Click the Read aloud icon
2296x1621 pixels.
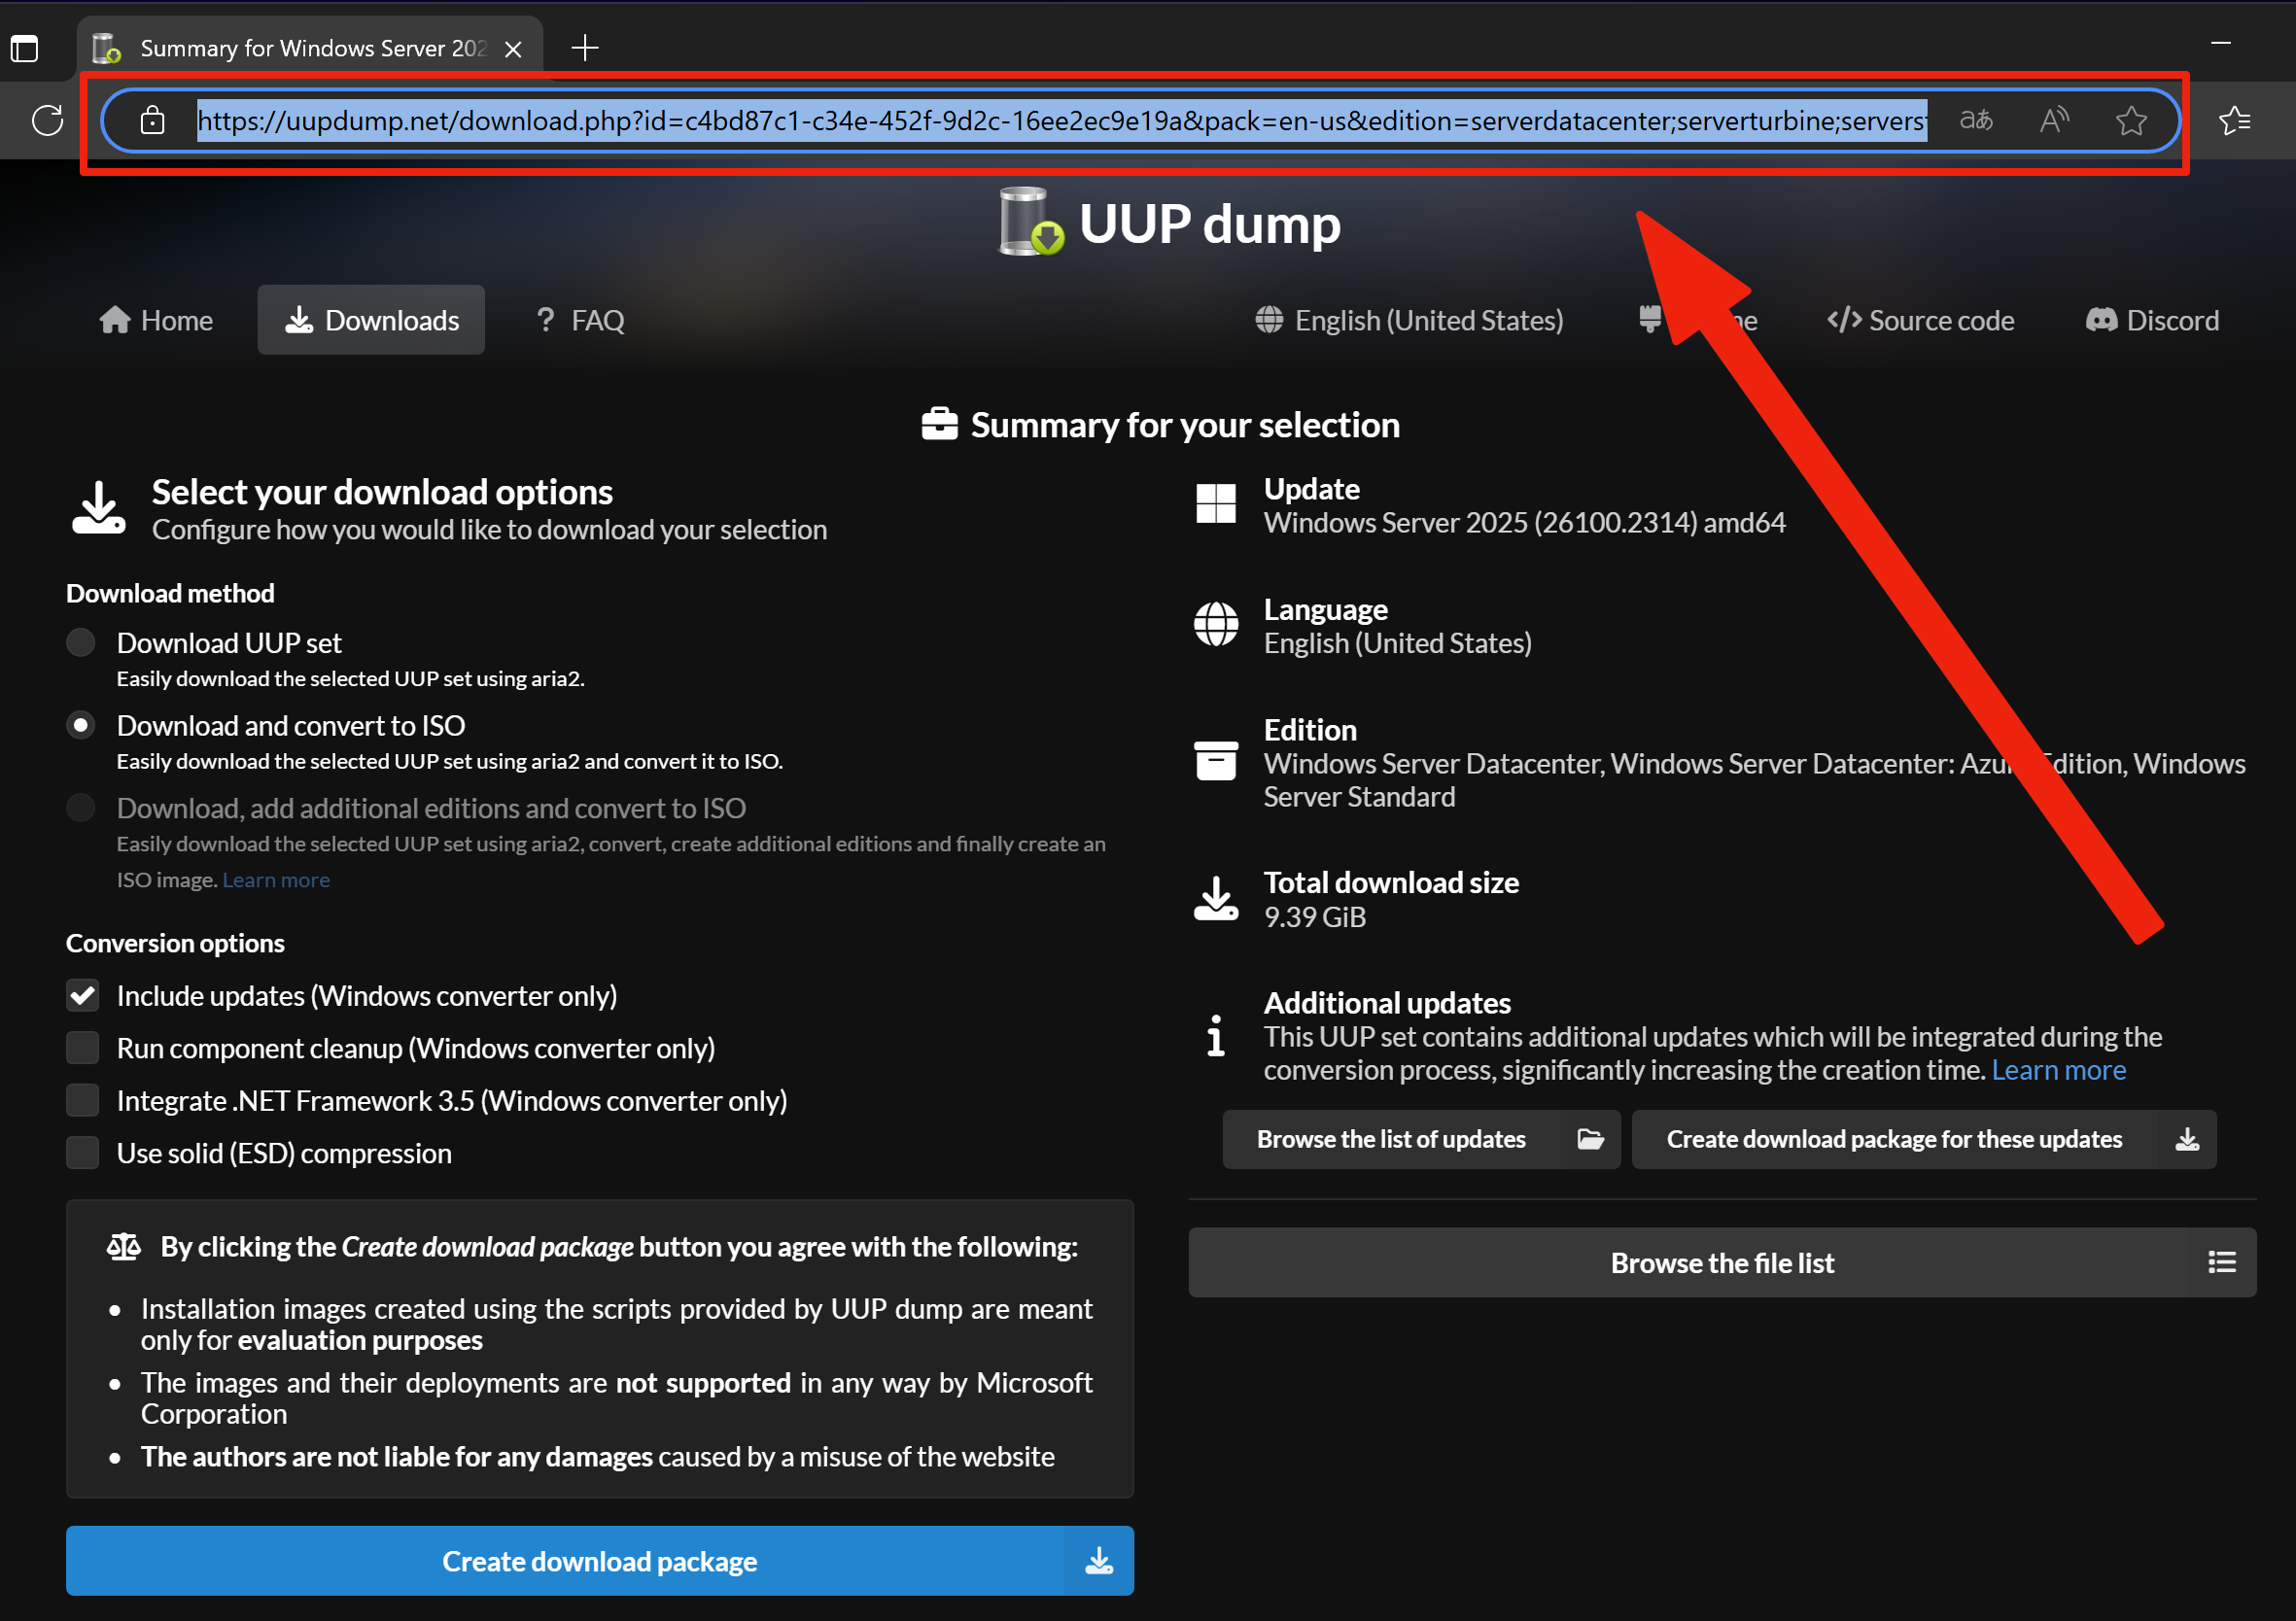tap(2053, 121)
